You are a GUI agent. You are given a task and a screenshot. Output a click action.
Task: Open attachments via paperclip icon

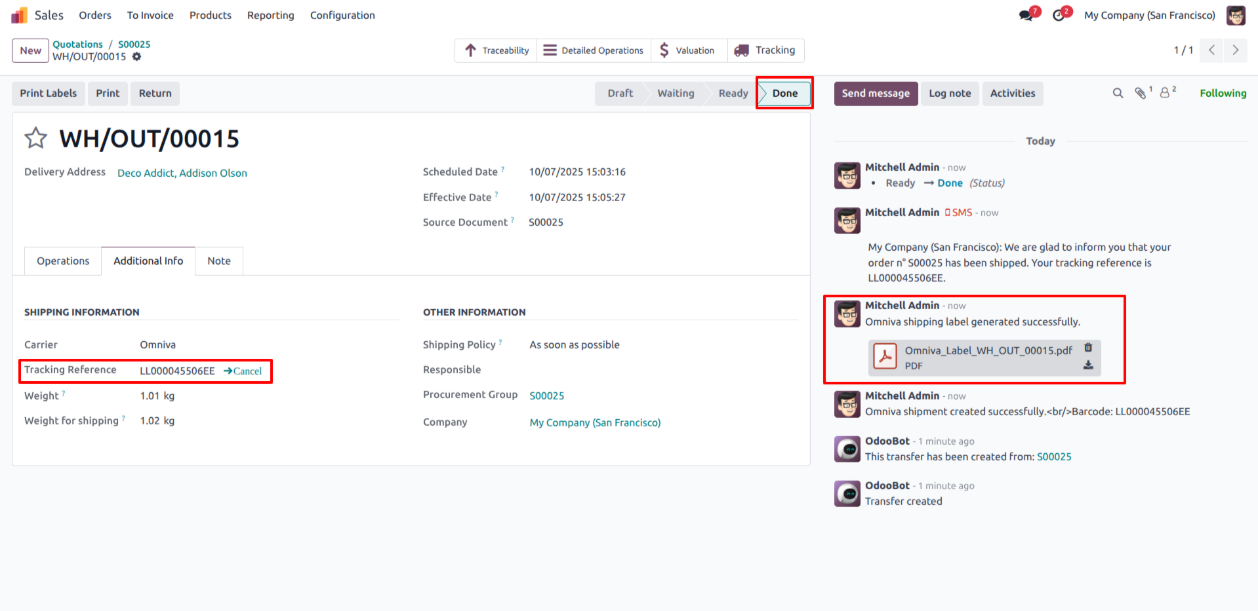tap(1140, 93)
